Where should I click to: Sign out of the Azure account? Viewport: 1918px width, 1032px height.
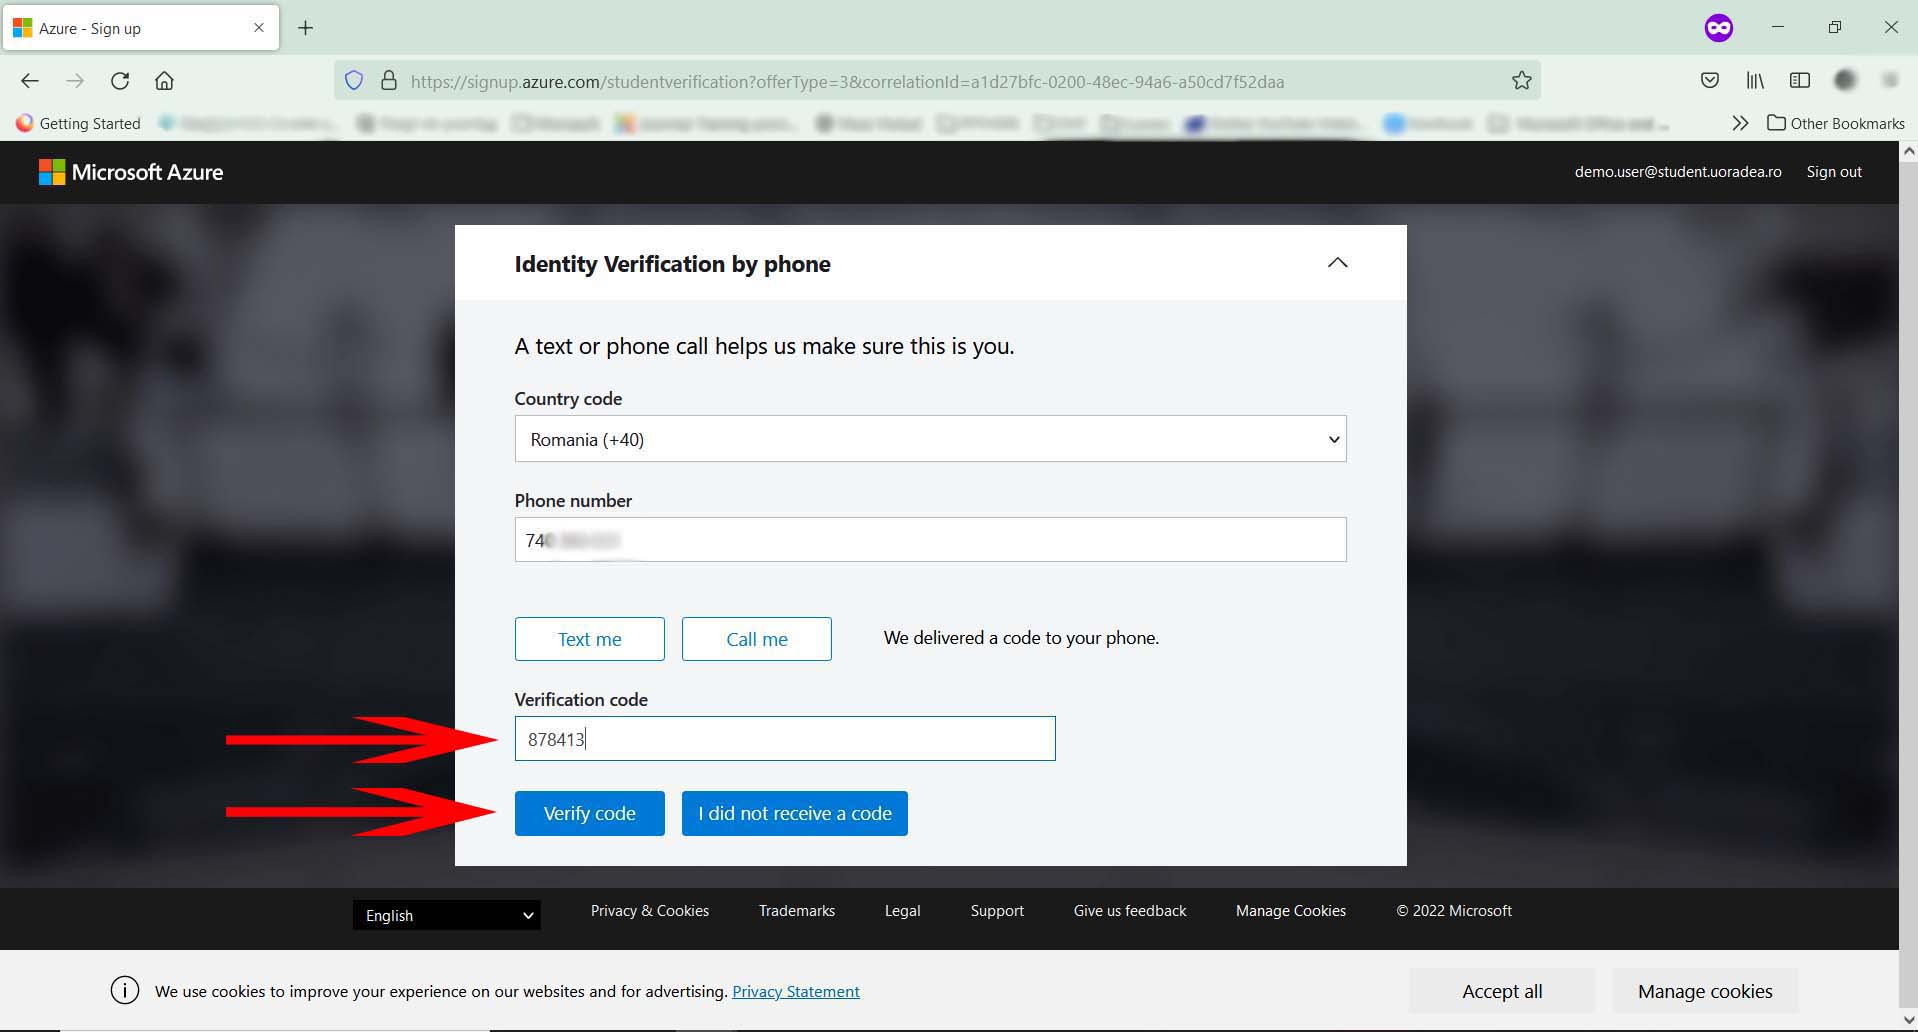point(1833,172)
